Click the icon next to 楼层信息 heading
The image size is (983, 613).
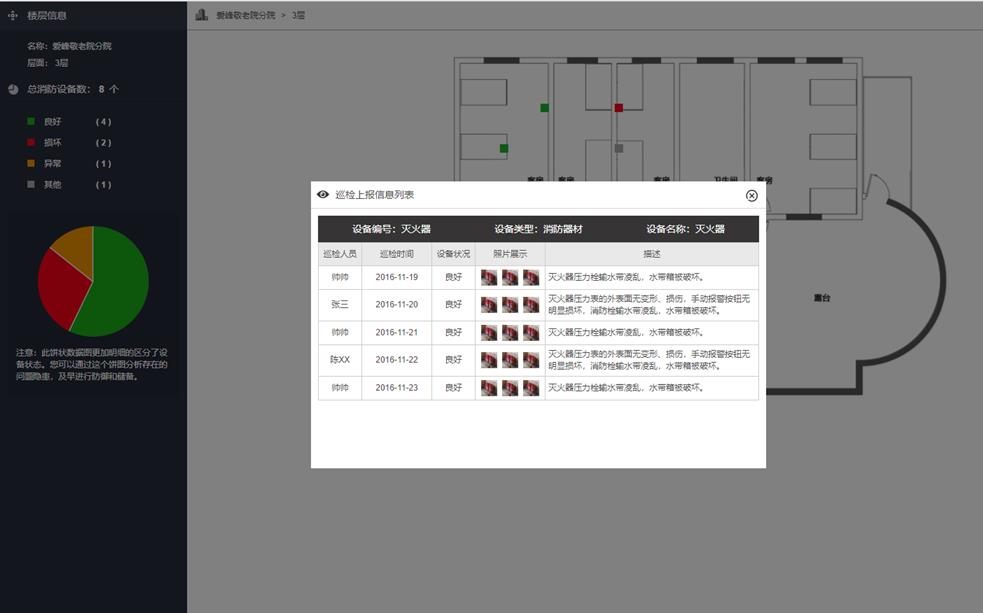point(13,15)
